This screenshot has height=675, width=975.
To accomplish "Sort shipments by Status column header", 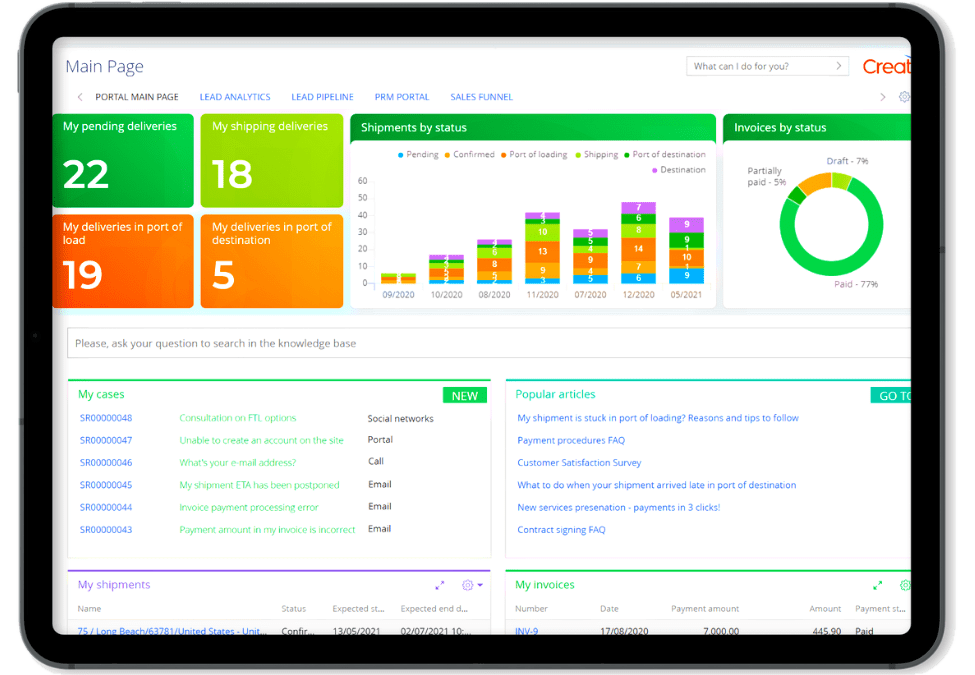I will 293,608.
